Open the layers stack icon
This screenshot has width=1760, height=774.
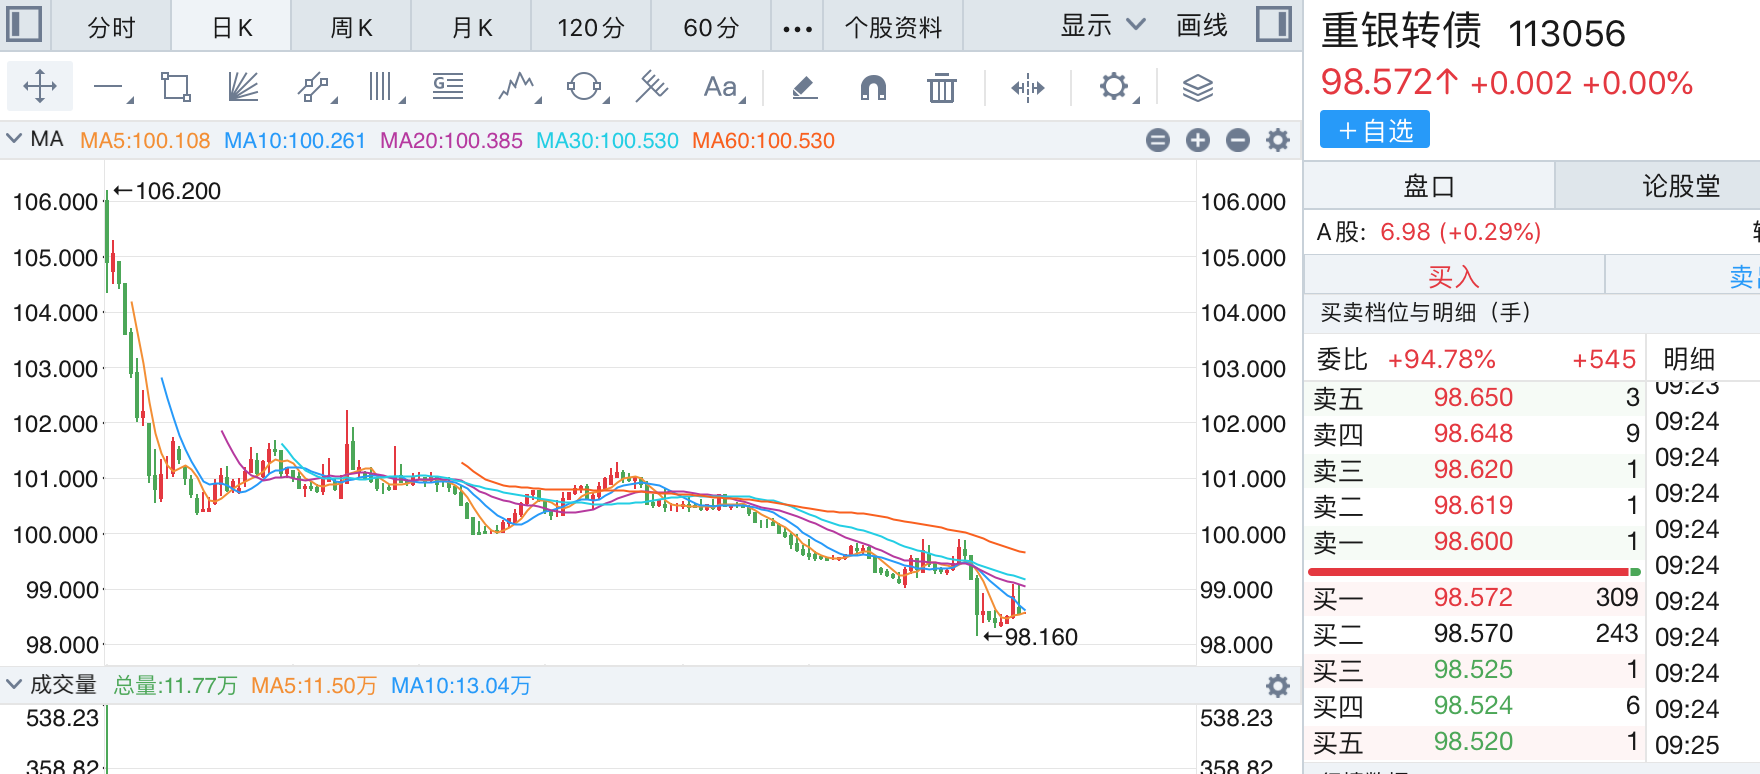pyautogui.click(x=1197, y=88)
